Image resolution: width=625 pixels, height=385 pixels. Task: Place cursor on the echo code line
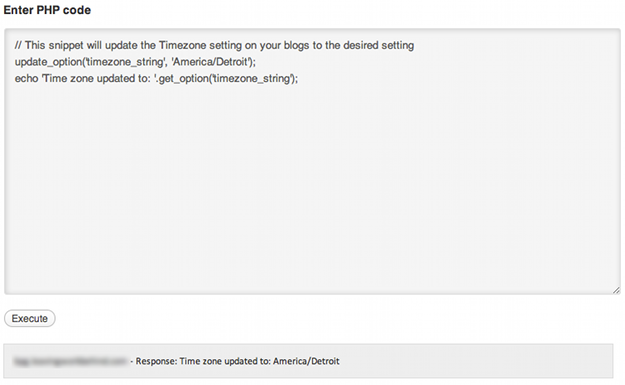pyautogui.click(x=156, y=79)
